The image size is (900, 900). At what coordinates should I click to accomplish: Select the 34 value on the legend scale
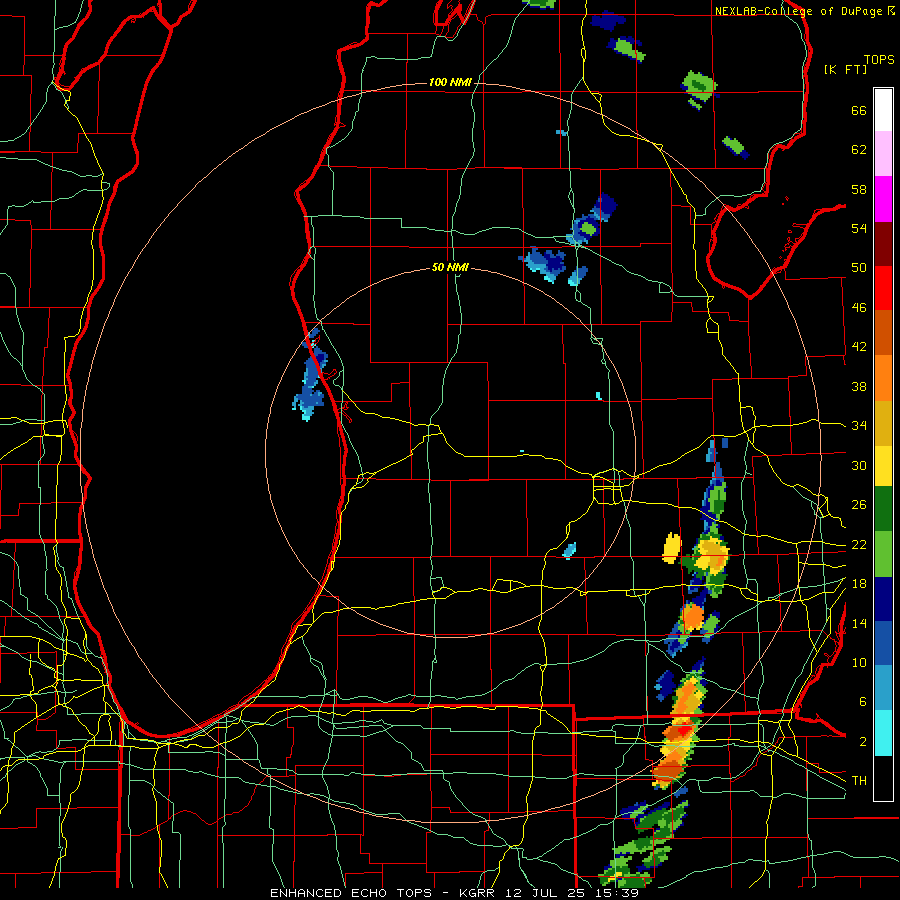pos(859,426)
